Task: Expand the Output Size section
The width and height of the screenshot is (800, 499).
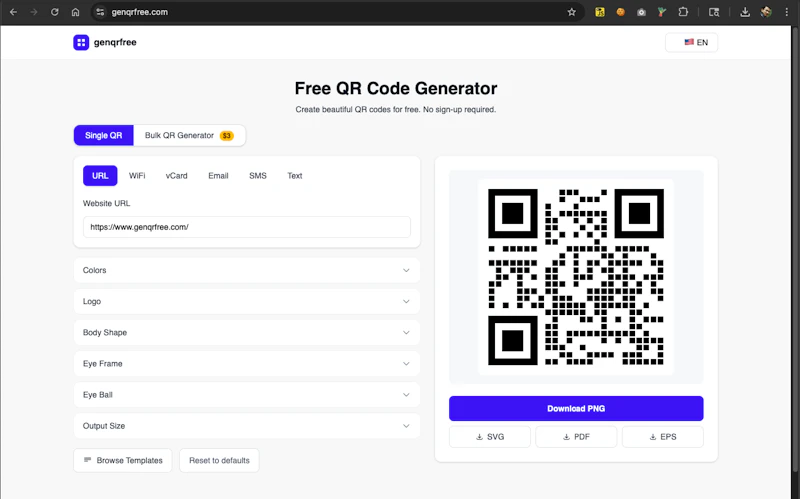Action: [x=247, y=426]
